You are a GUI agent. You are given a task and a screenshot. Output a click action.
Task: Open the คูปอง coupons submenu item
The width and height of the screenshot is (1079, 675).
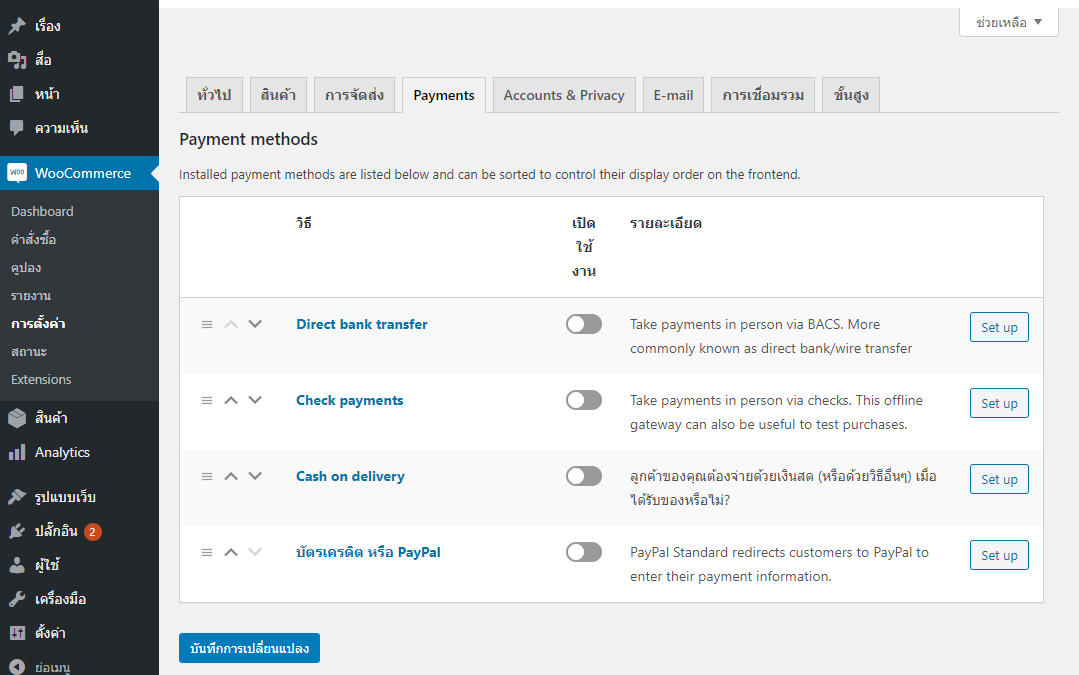(26, 268)
